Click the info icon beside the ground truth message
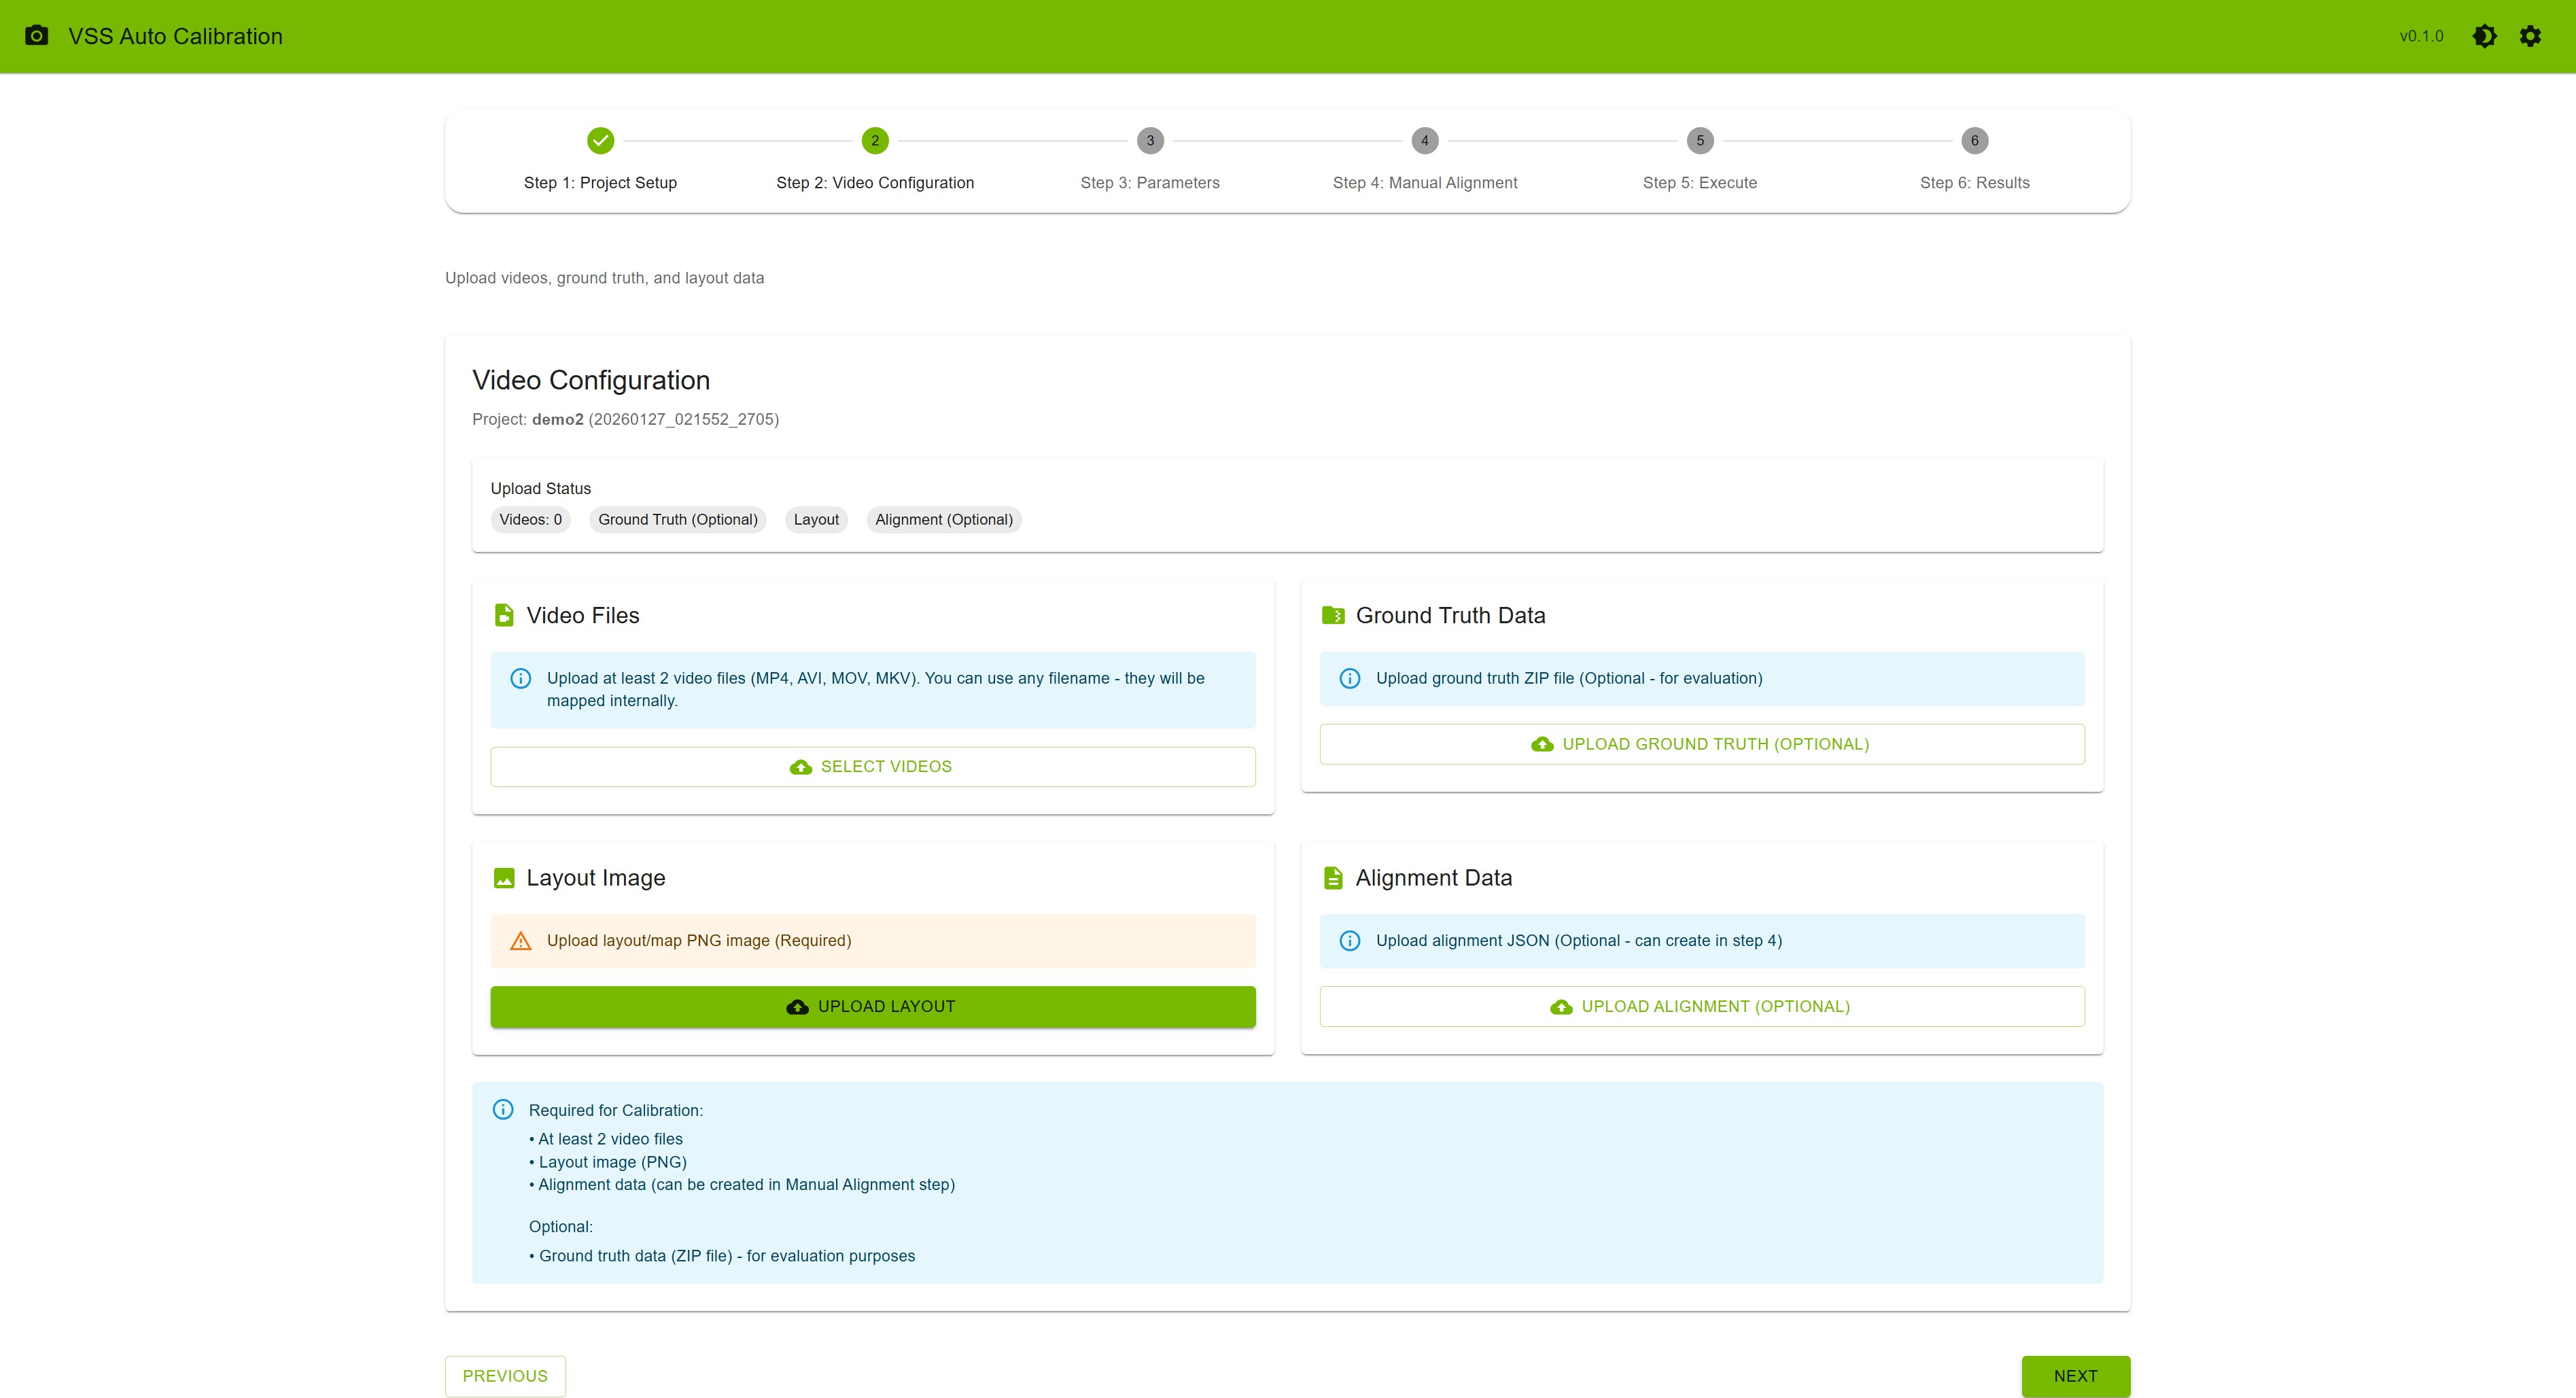This screenshot has width=2576, height=1398. click(1350, 678)
